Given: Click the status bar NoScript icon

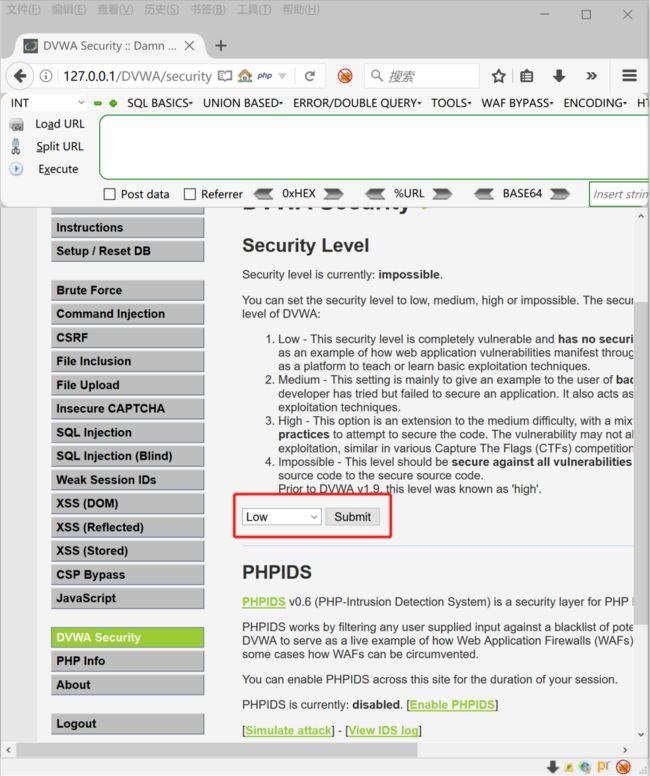Looking at the screenshot, I should tap(624, 767).
